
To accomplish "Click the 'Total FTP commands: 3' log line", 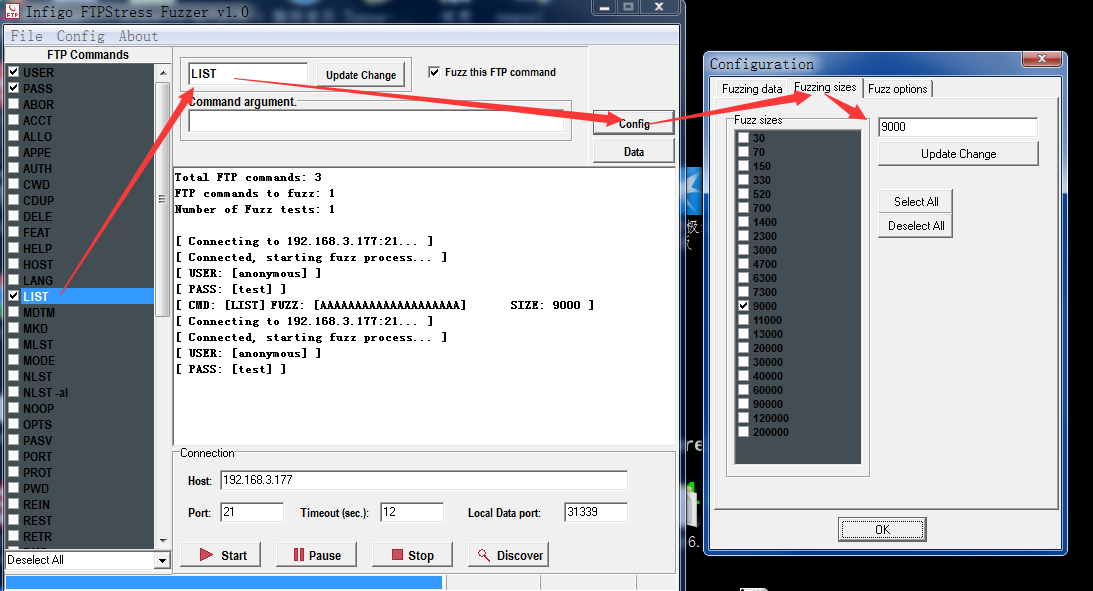I will [248, 177].
